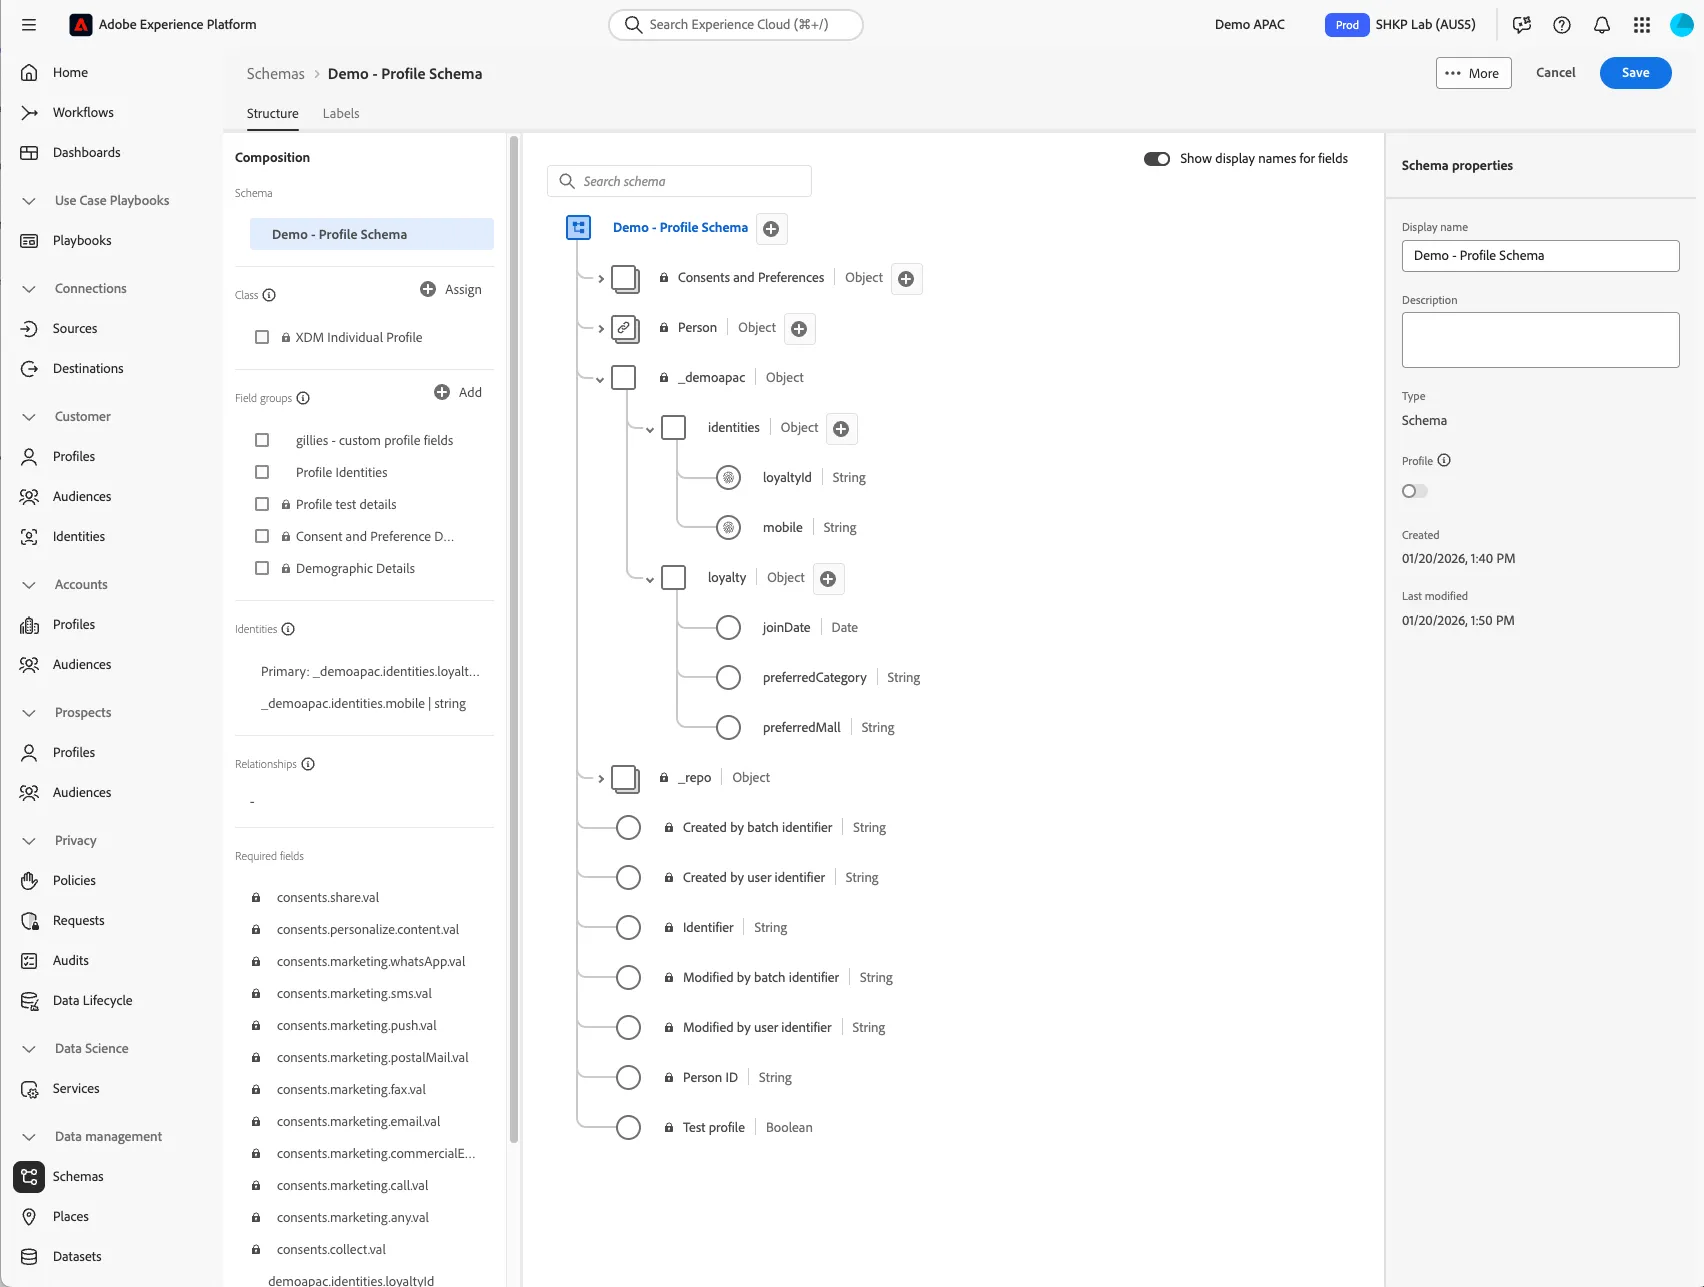Click the Schemas breadcrumb link
Image resolution: width=1704 pixels, height=1287 pixels.
tap(276, 74)
